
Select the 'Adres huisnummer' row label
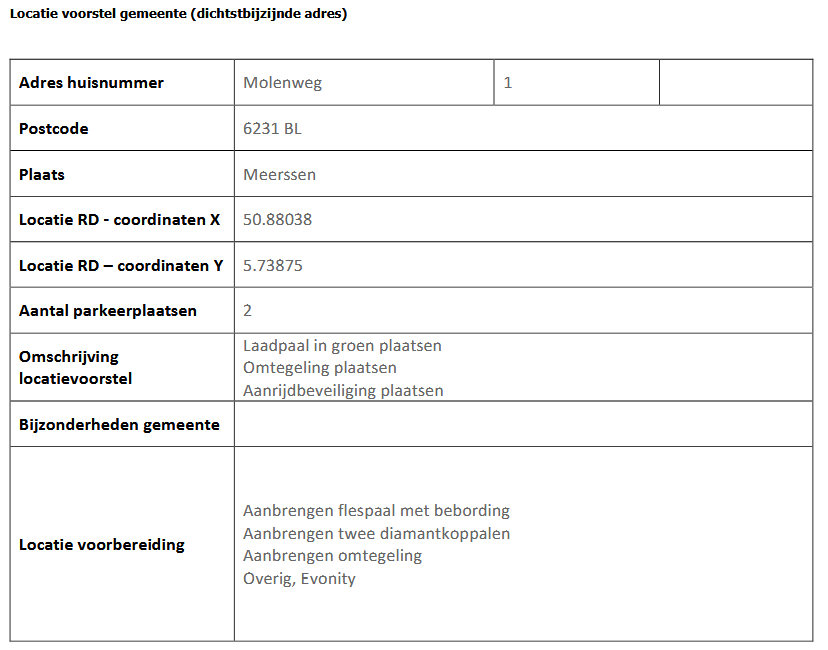(x=91, y=83)
